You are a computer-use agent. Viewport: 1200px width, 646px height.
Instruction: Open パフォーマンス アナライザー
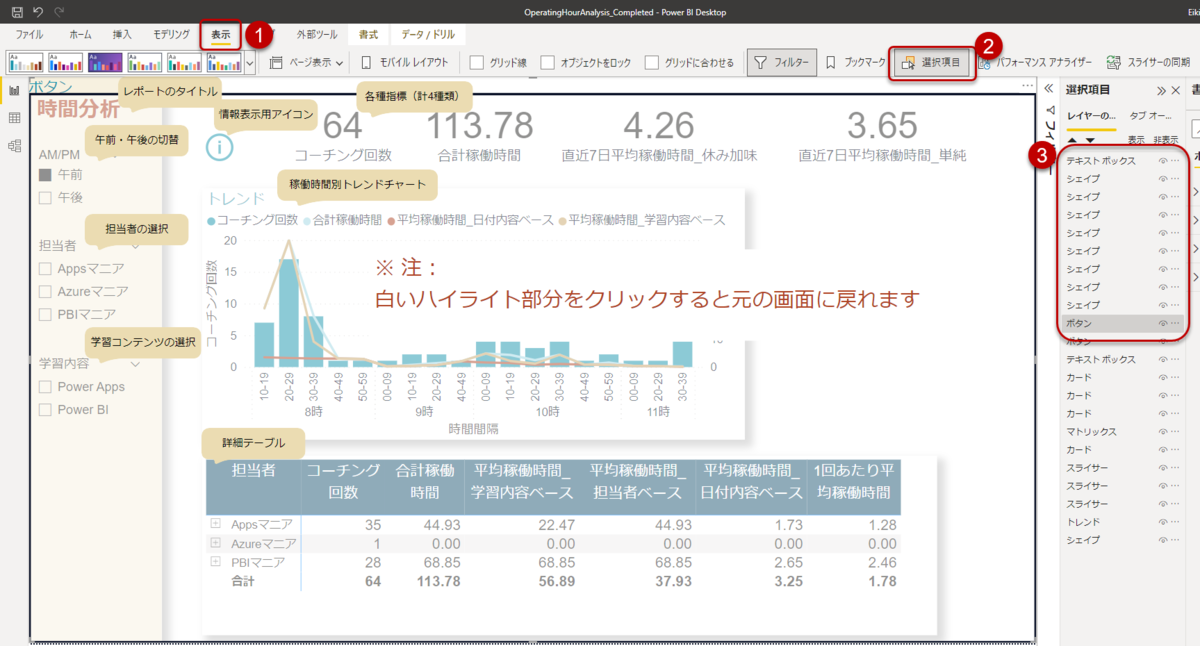1036,62
